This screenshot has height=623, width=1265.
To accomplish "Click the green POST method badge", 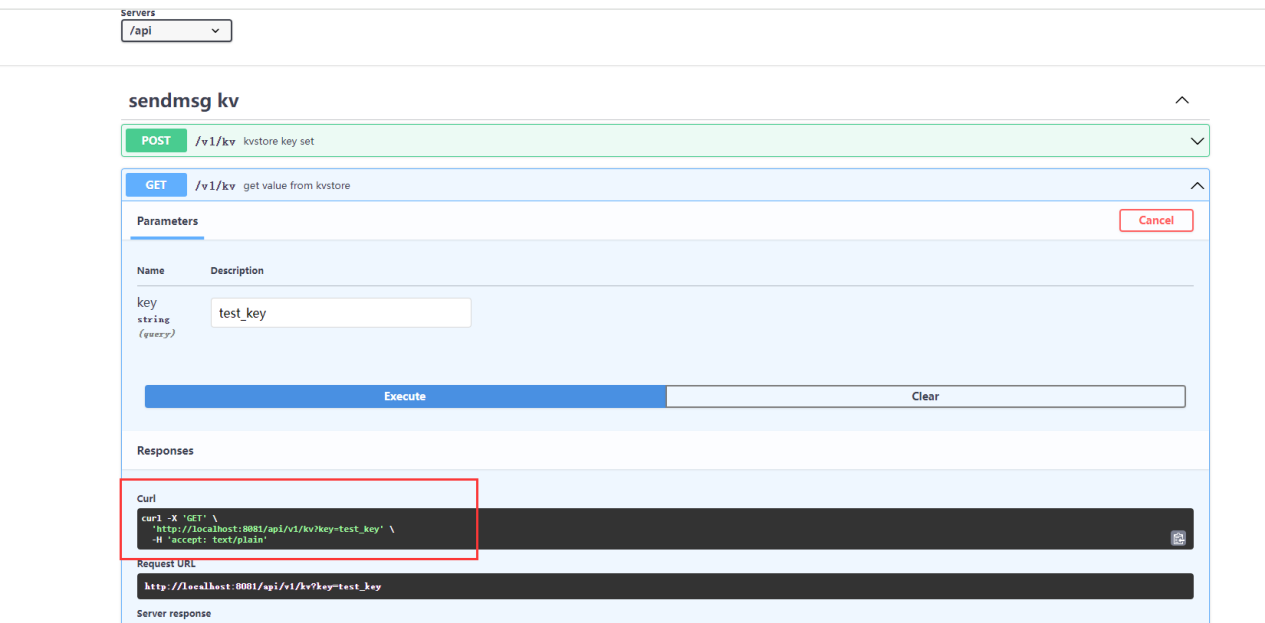I will pos(156,141).
